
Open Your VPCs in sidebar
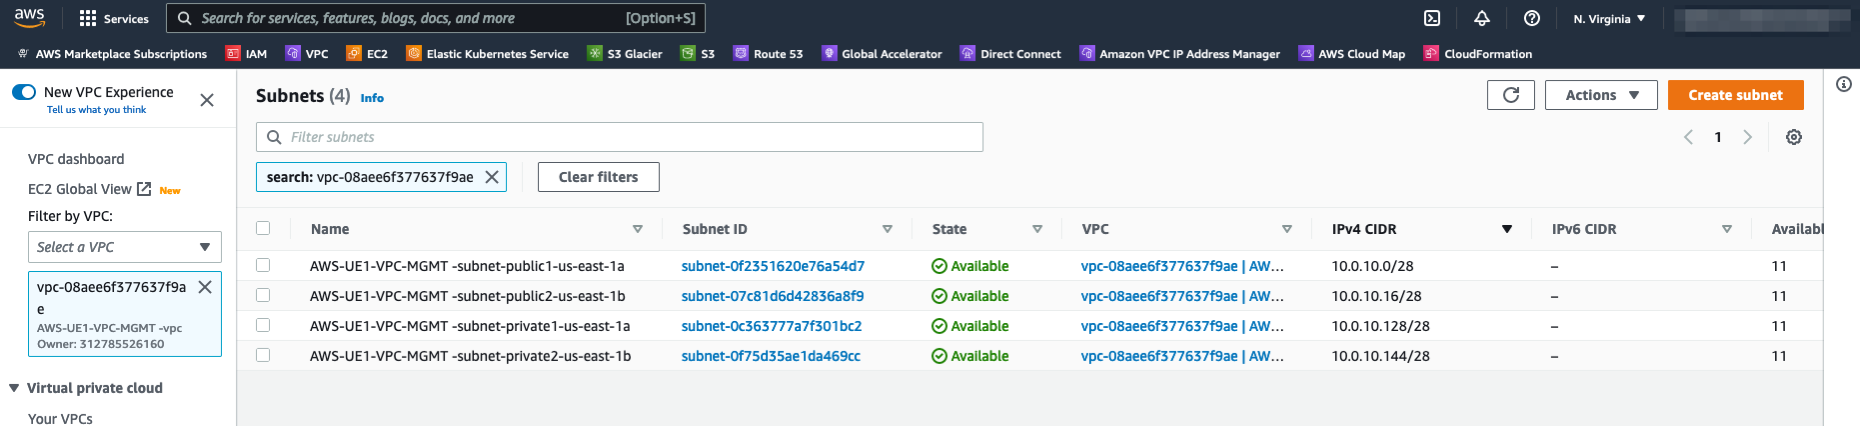point(60,418)
